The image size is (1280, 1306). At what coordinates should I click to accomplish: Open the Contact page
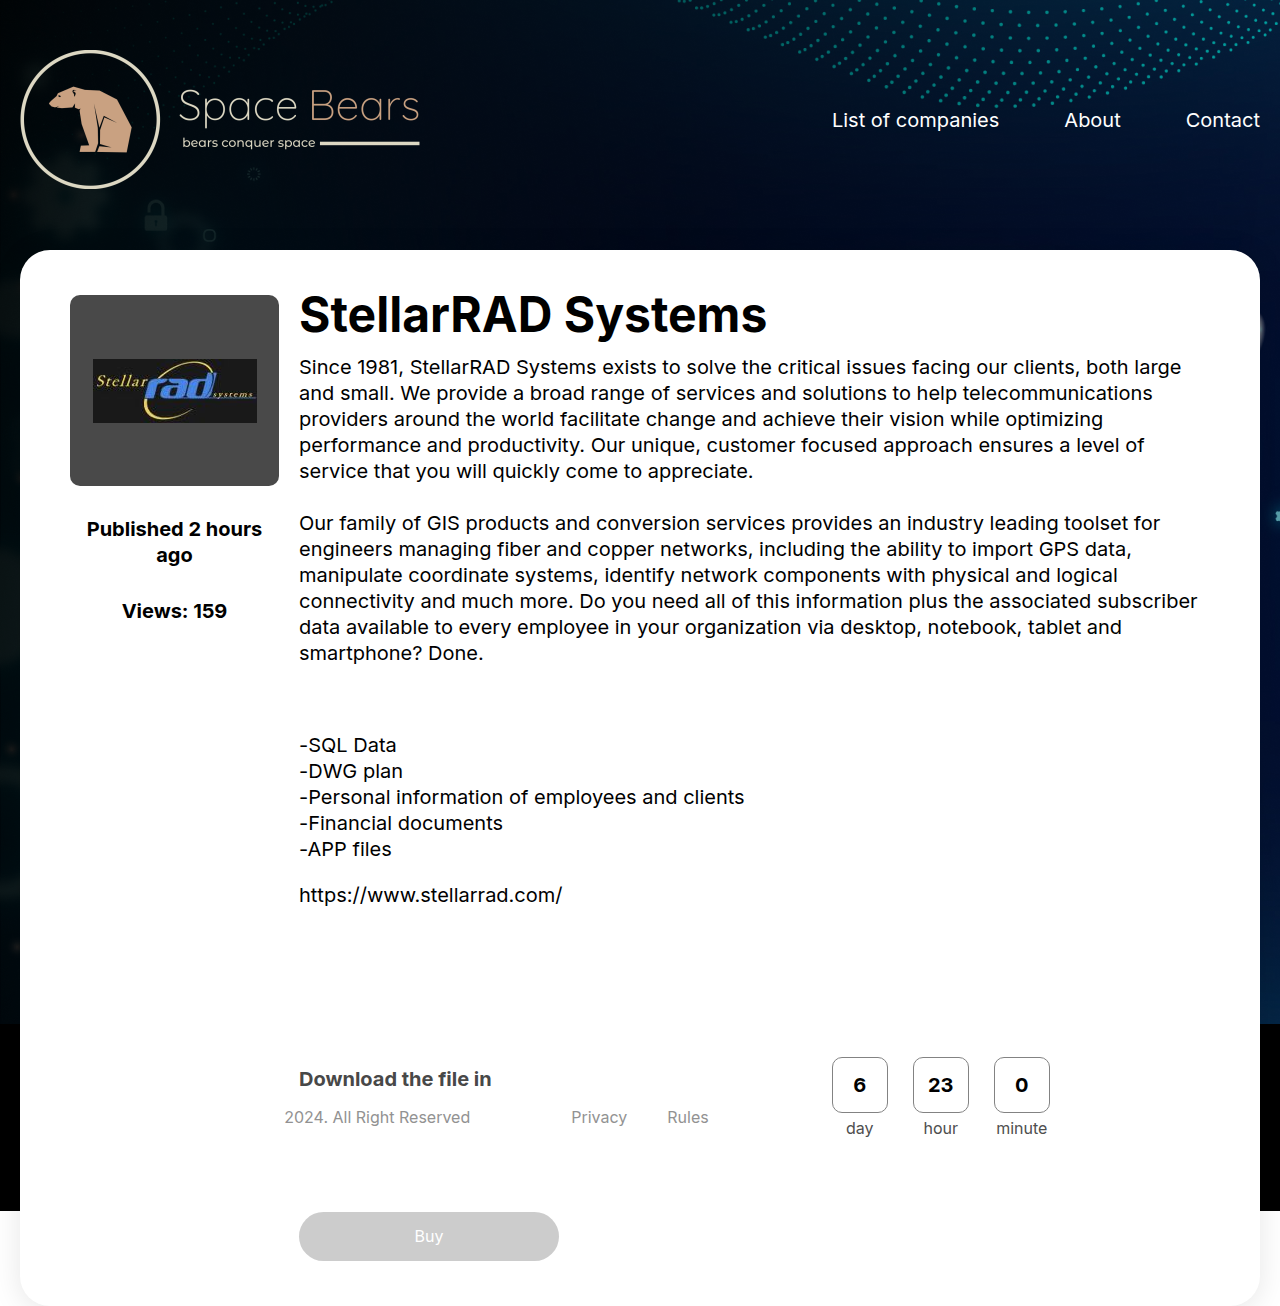1222,120
